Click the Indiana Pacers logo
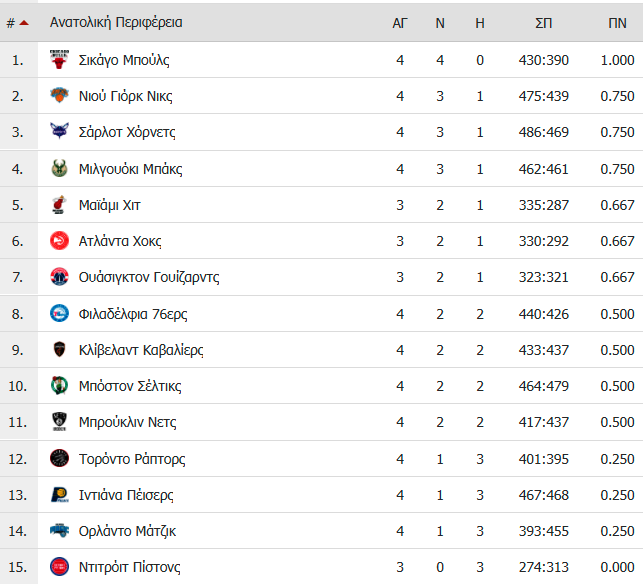 tap(59, 495)
